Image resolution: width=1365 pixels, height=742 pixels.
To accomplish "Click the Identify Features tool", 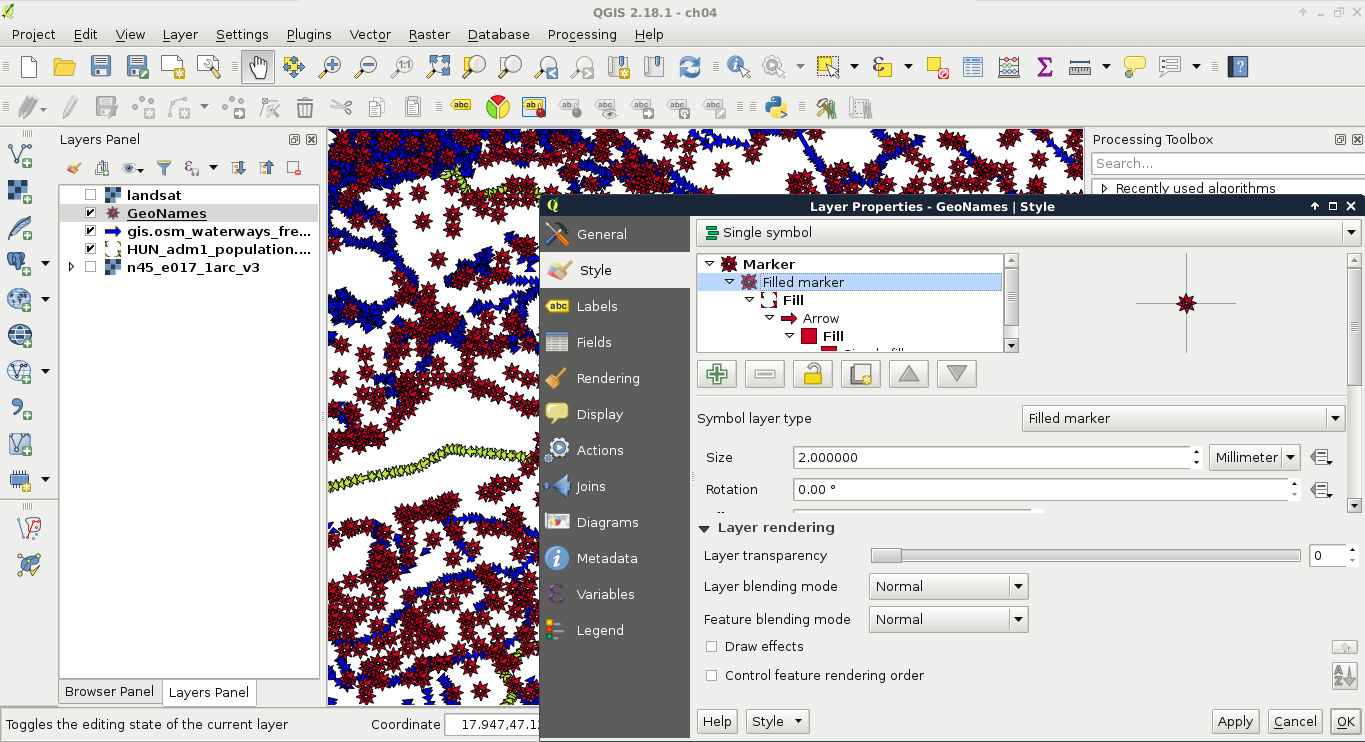I will click(x=739, y=67).
